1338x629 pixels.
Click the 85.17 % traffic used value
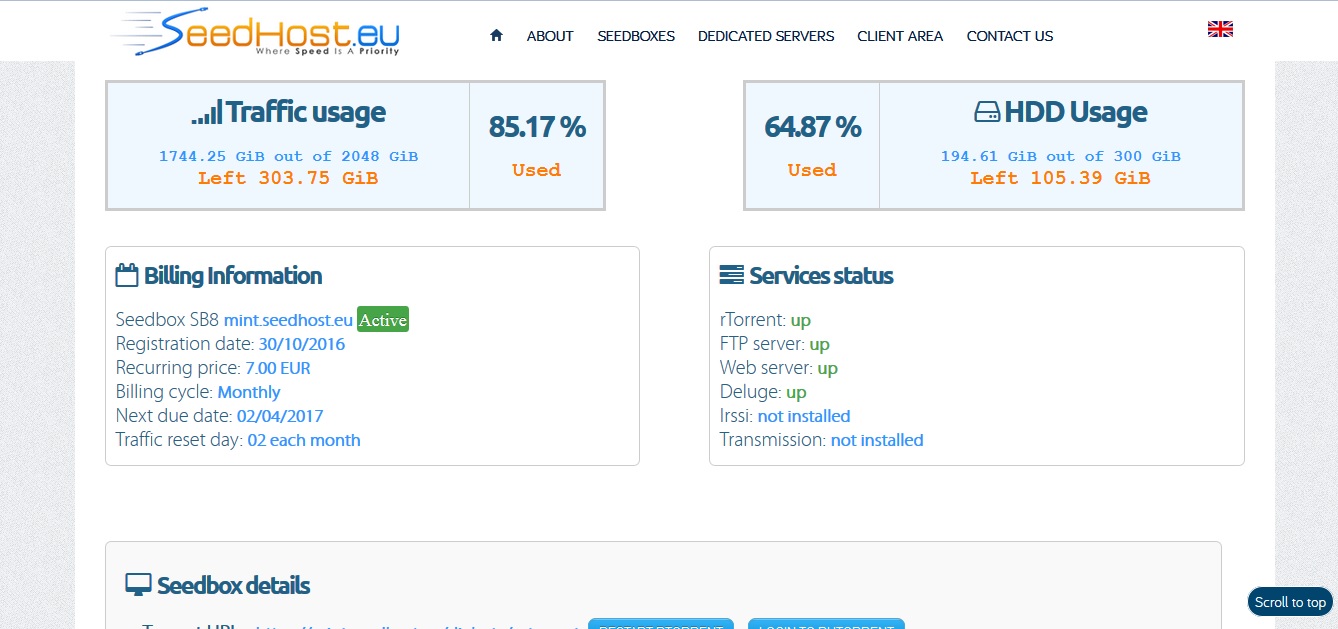[x=537, y=127]
